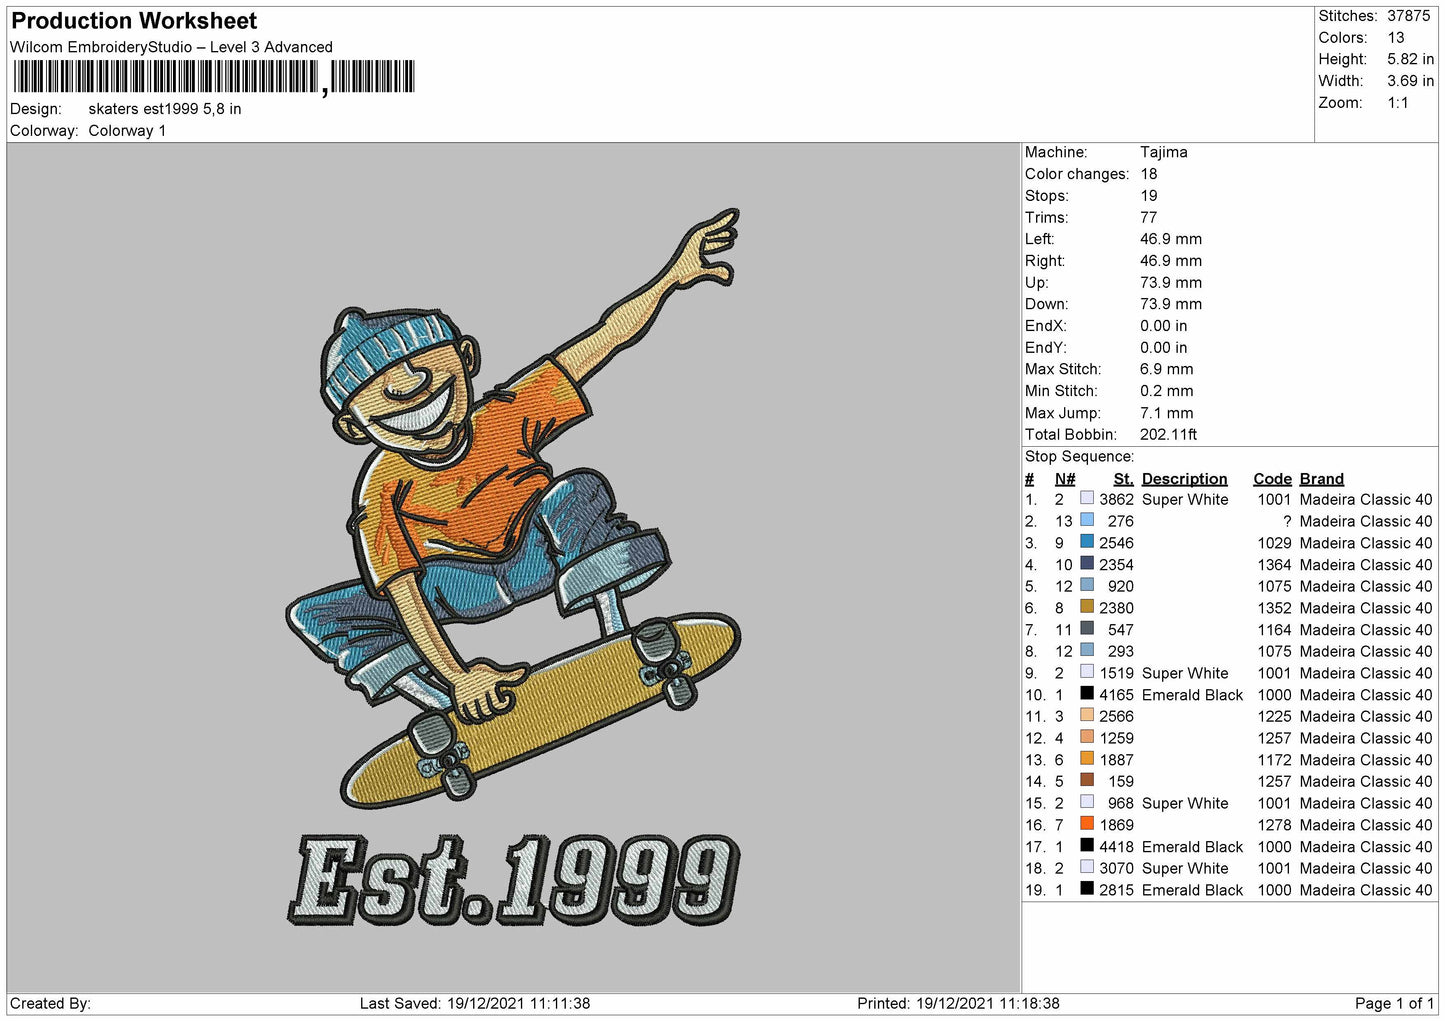The width and height of the screenshot is (1445, 1021).
Task: Click thread code '1364' in stop 4
Action: [x=1274, y=565]
